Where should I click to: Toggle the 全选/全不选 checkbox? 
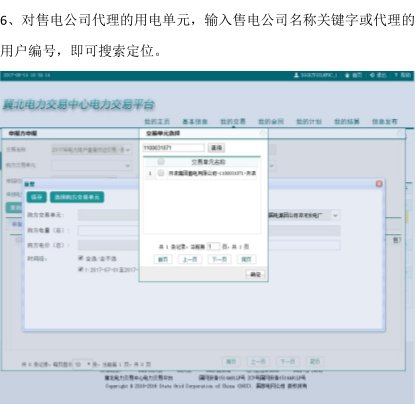pos(81,258)
